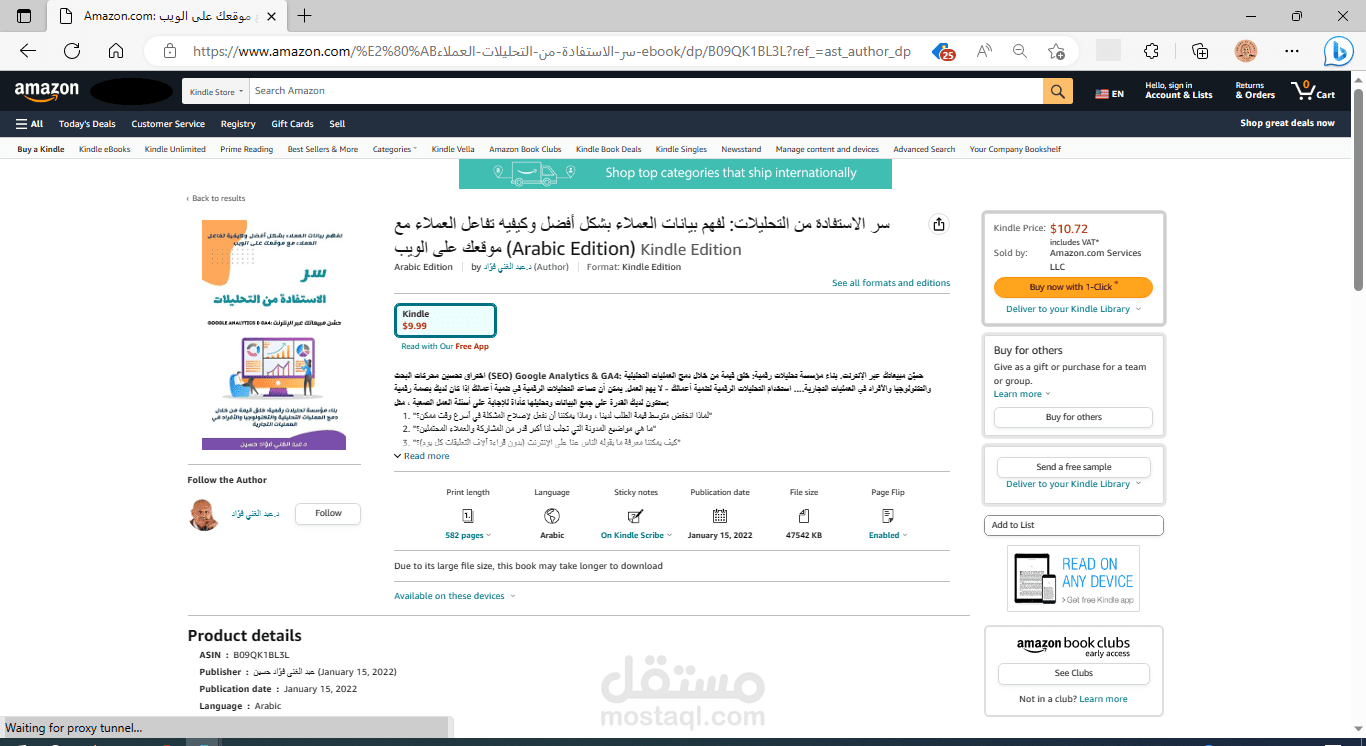Click Add to List button
The width and height of the screenshot is (1366, 746).
[1073, 525]
